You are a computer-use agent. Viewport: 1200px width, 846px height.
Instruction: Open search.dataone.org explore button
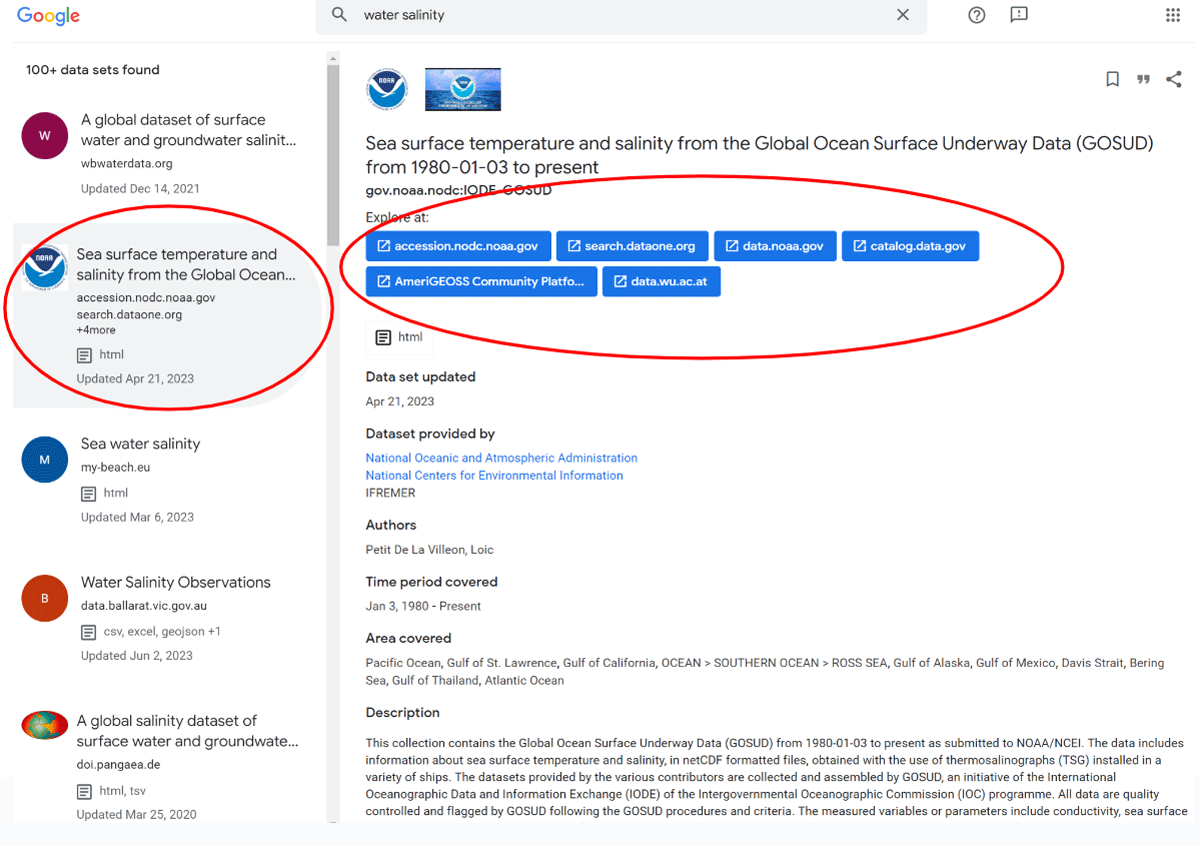click(632, 246)
